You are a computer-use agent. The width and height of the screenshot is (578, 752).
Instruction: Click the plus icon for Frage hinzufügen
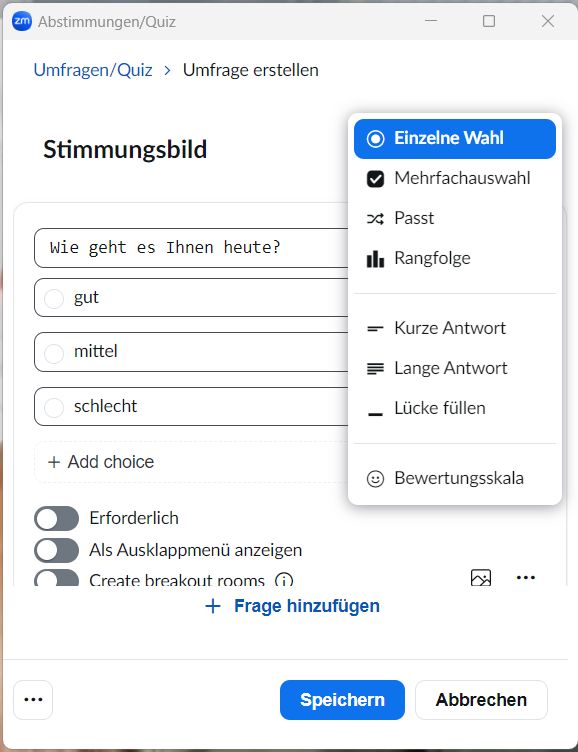point(213,606)
